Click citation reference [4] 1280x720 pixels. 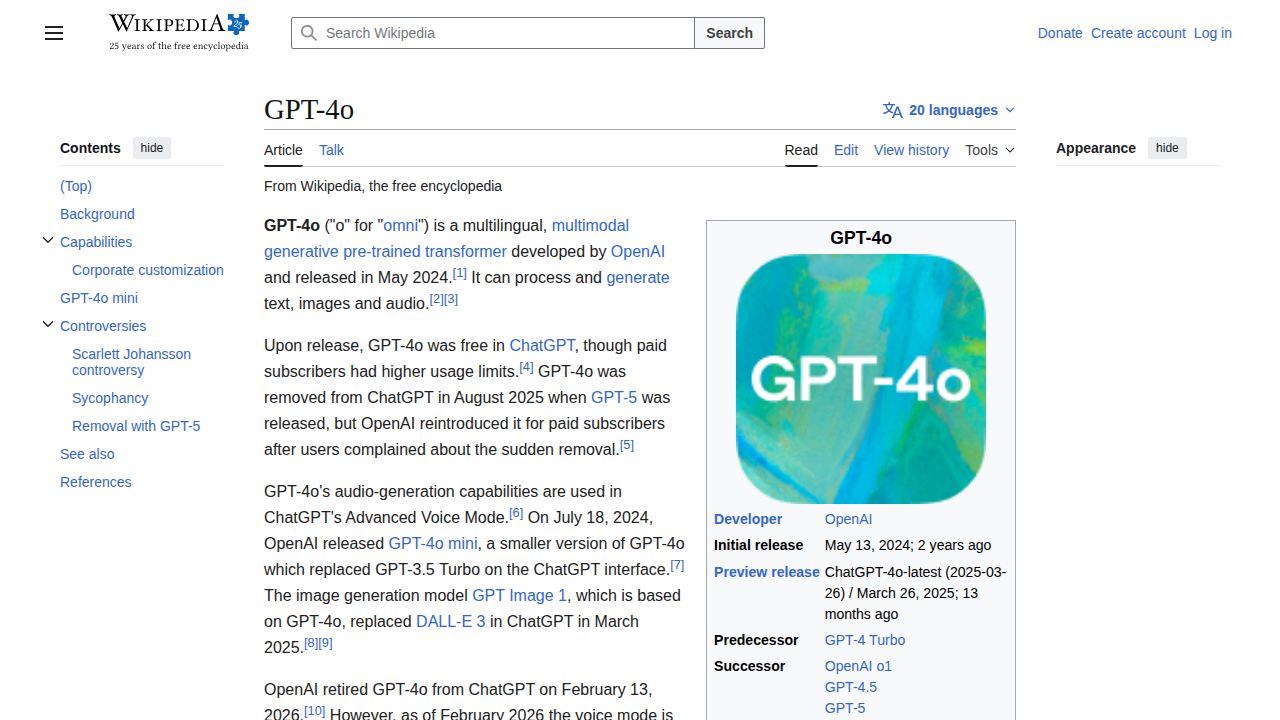click(x=527, y=367)
